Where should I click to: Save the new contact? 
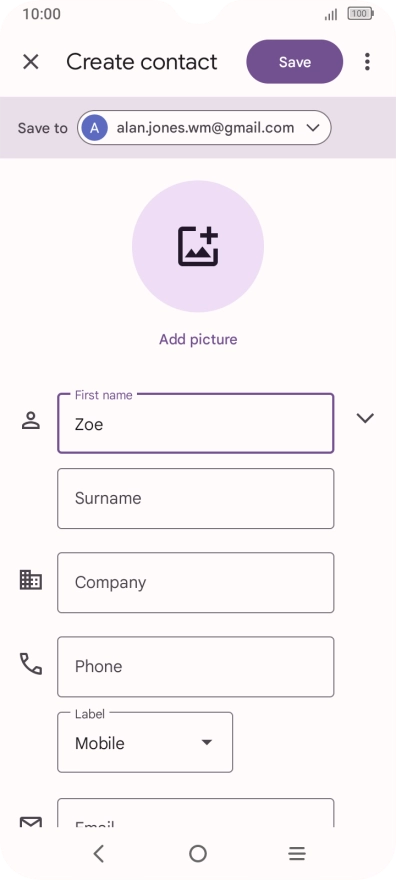coord(294,62)
